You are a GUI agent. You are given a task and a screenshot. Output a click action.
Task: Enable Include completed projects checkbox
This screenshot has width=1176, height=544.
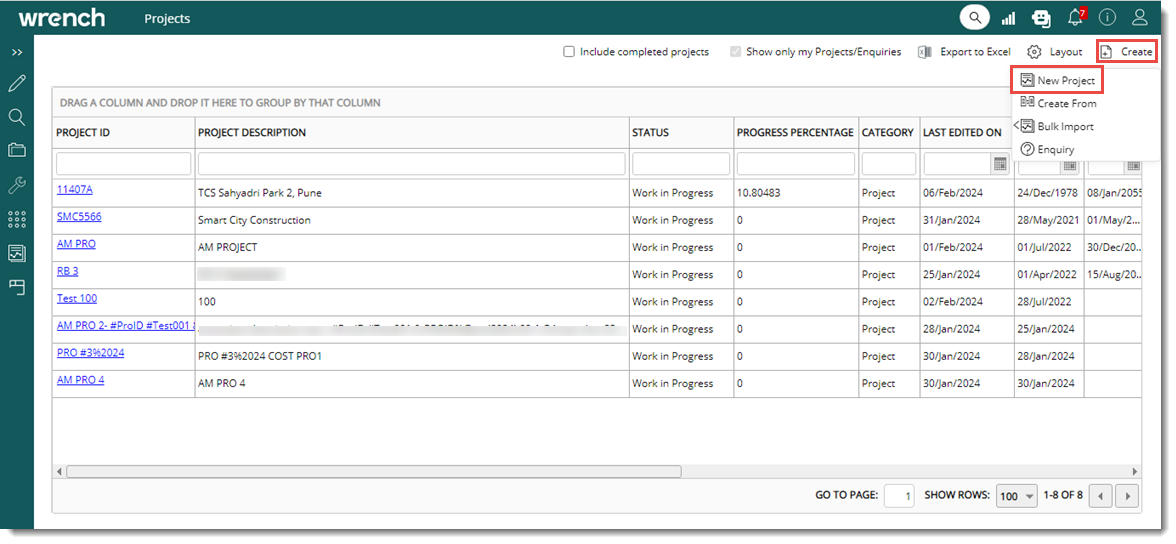click(x=569, y=52)
